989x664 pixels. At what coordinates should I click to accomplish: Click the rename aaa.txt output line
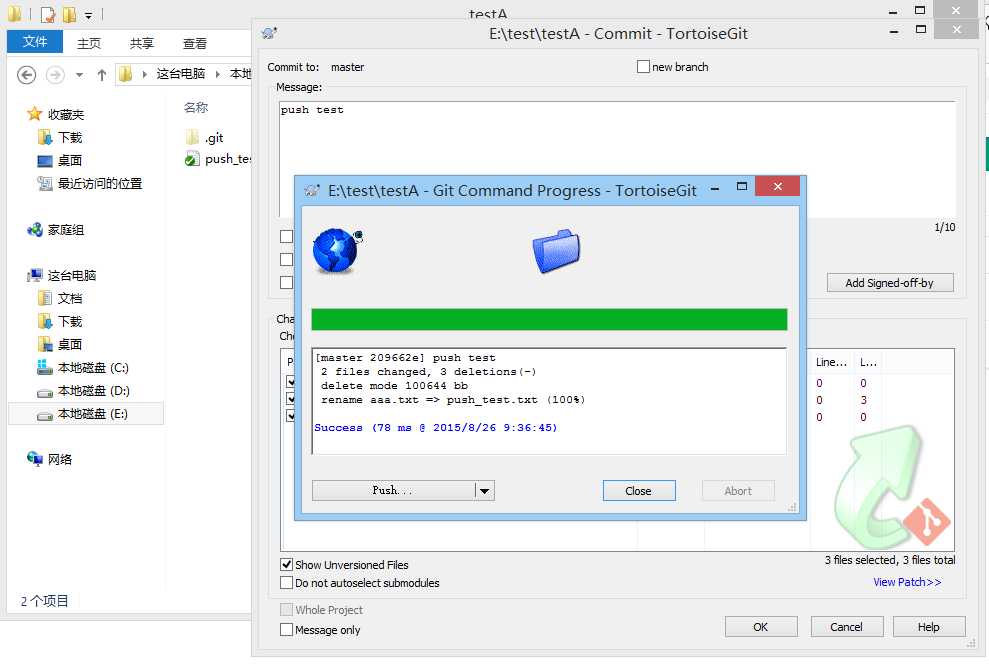453,400
